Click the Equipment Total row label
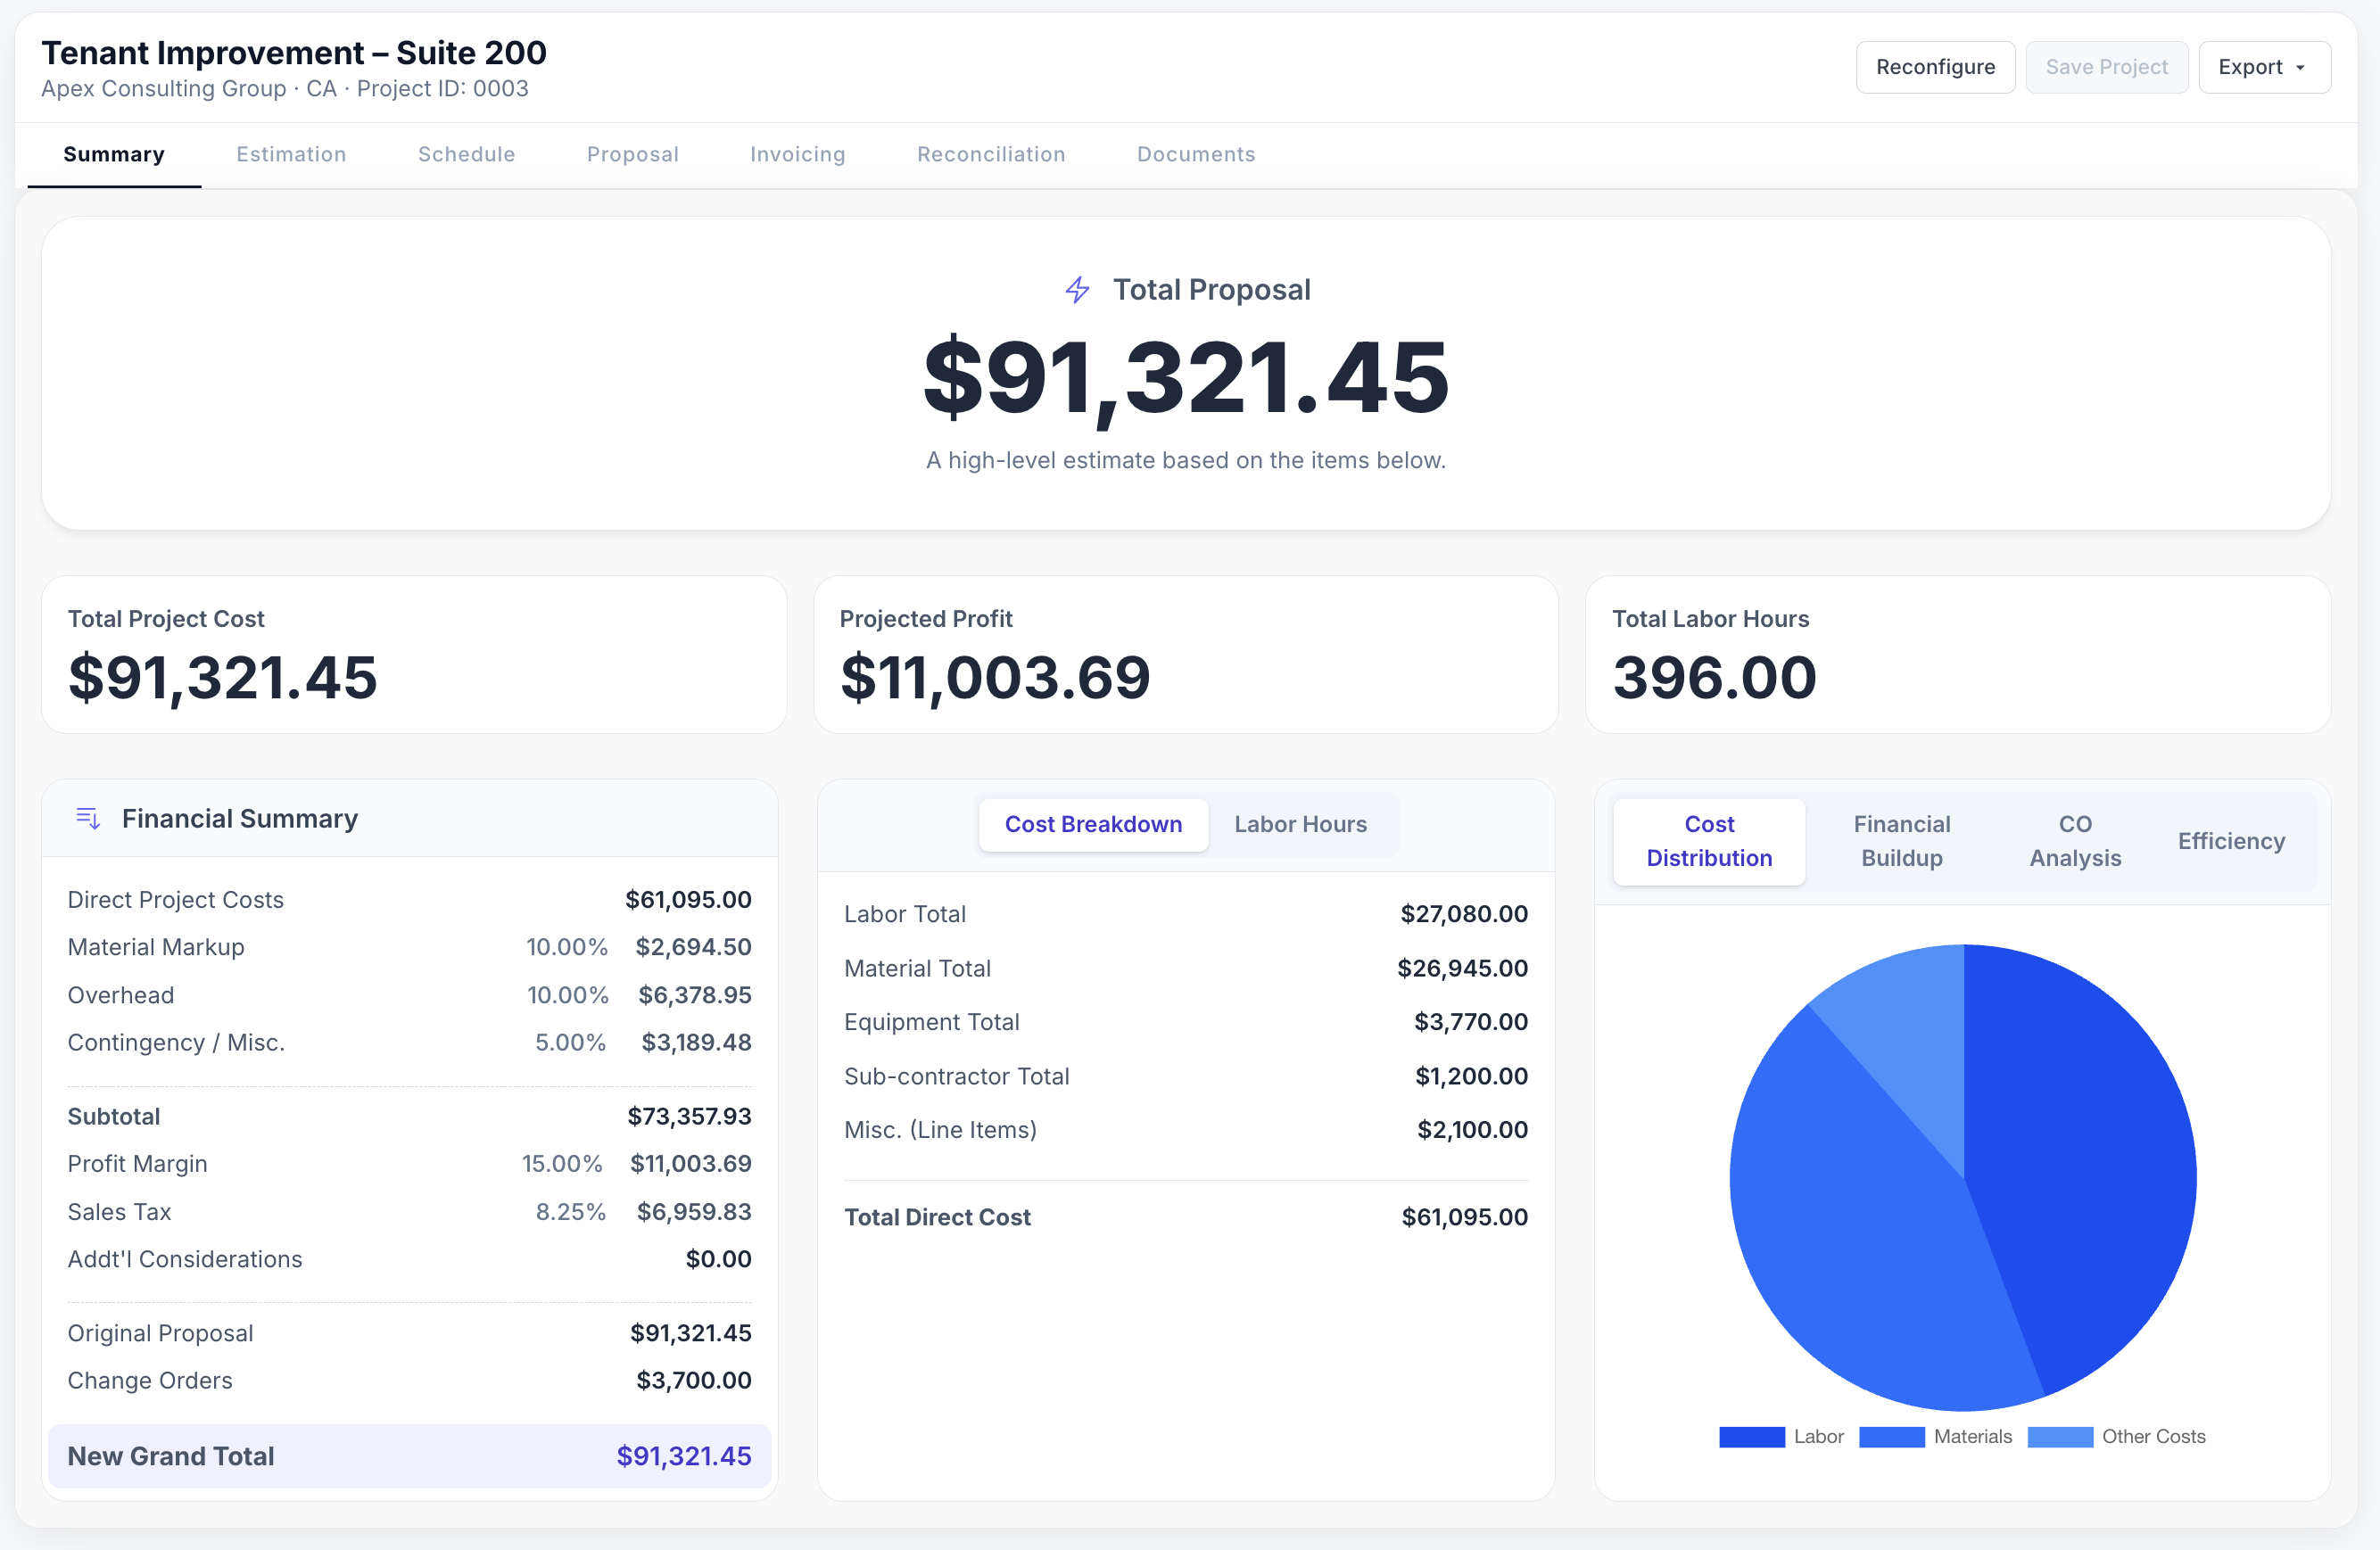Viewport: 2380px width, 1550px height. click(x=931, y=1021)
